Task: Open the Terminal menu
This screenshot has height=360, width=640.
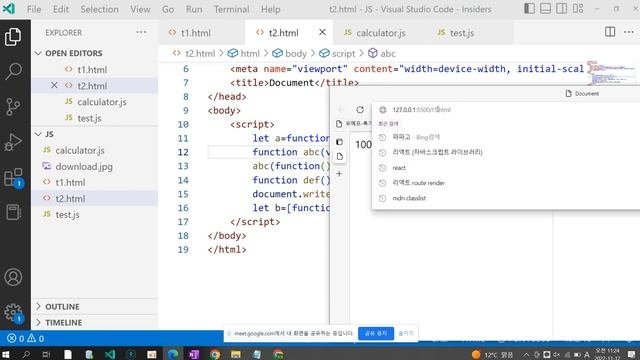Action: (x=231, y=9)
